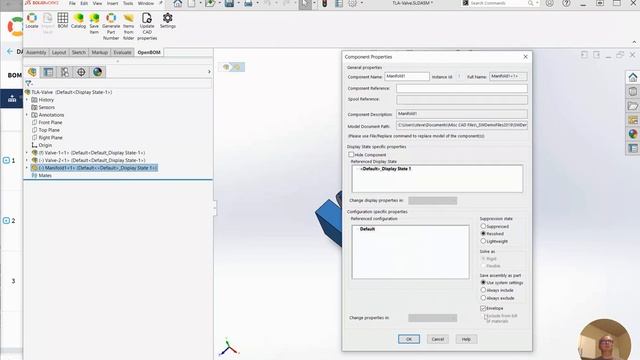Click the Home icon in quick toolbar
This screenshot has height=360, width=640.
coord(178,4)
